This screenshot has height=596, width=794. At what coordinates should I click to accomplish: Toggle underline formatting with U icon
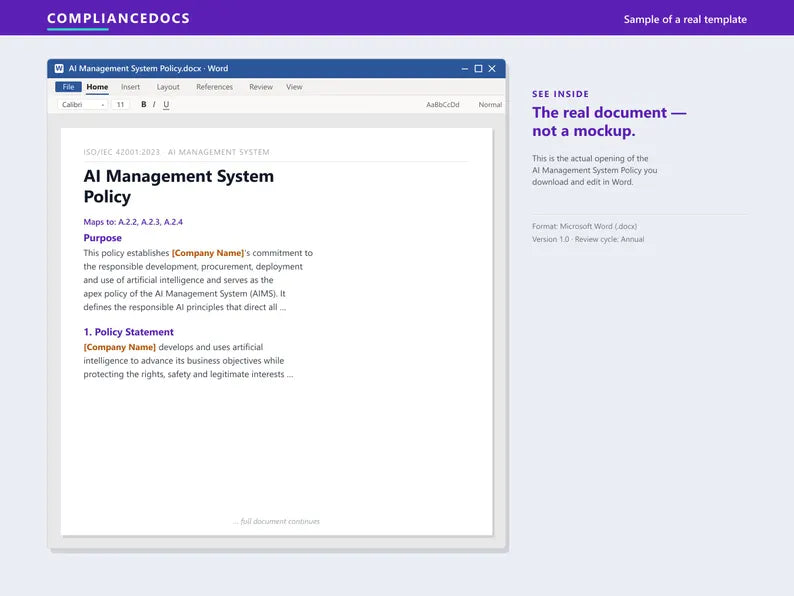(x=166, y=104)
